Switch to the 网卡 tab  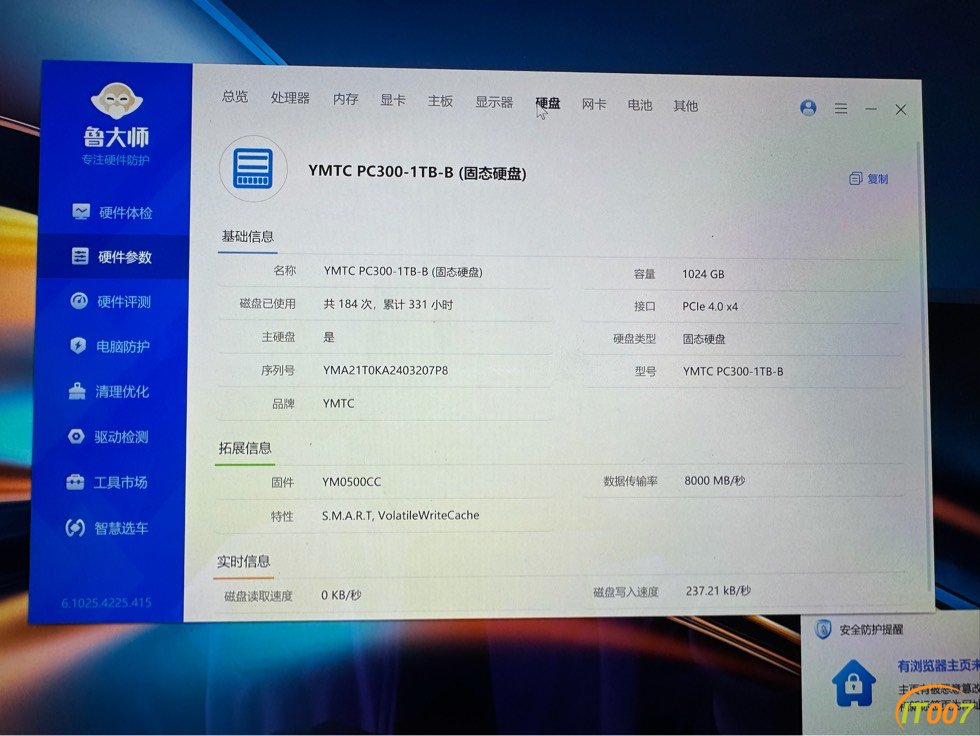594,104
